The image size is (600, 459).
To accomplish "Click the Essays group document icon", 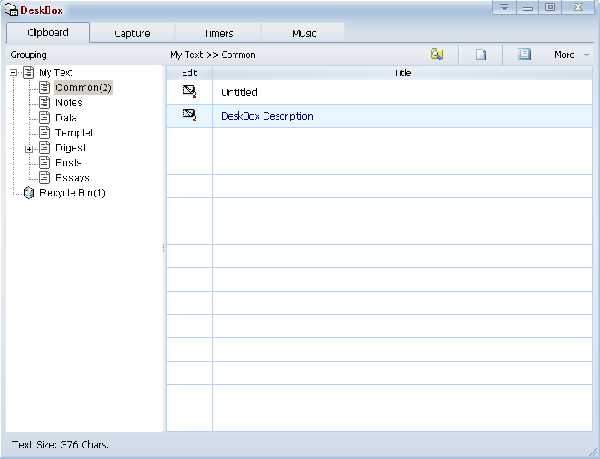I will (45, 177).
